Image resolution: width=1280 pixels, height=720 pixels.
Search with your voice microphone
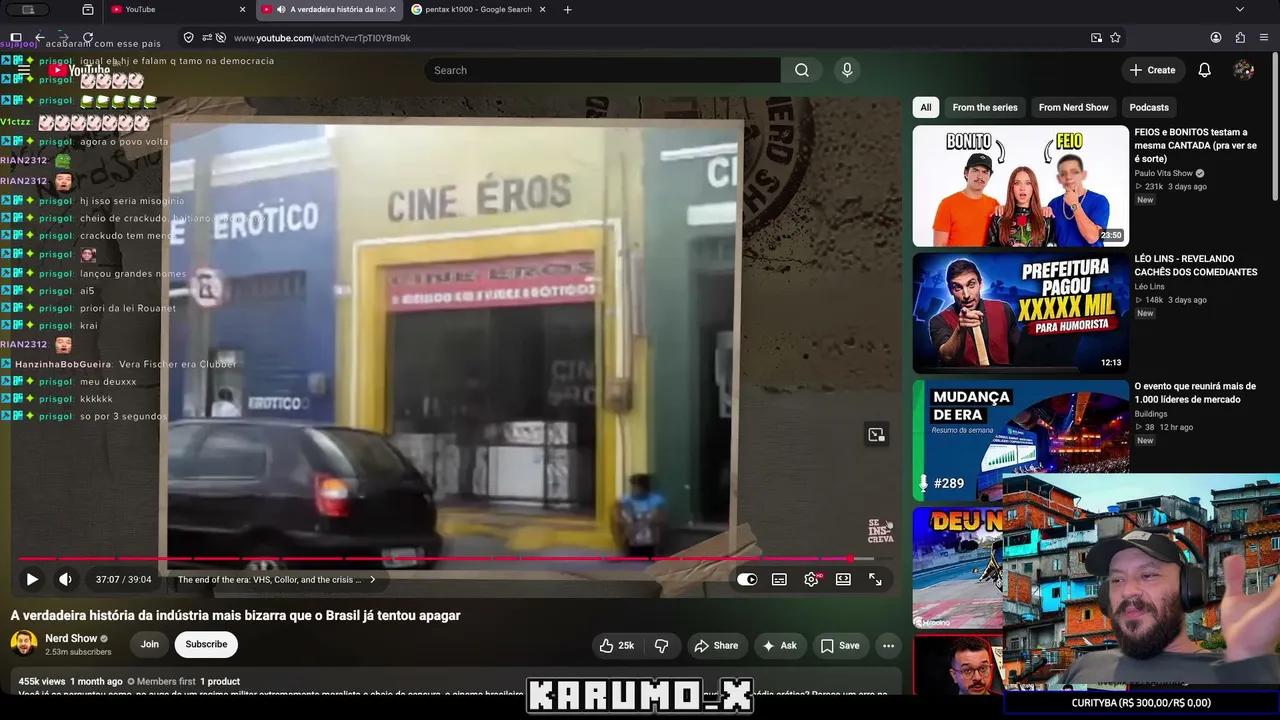[847, 70]
